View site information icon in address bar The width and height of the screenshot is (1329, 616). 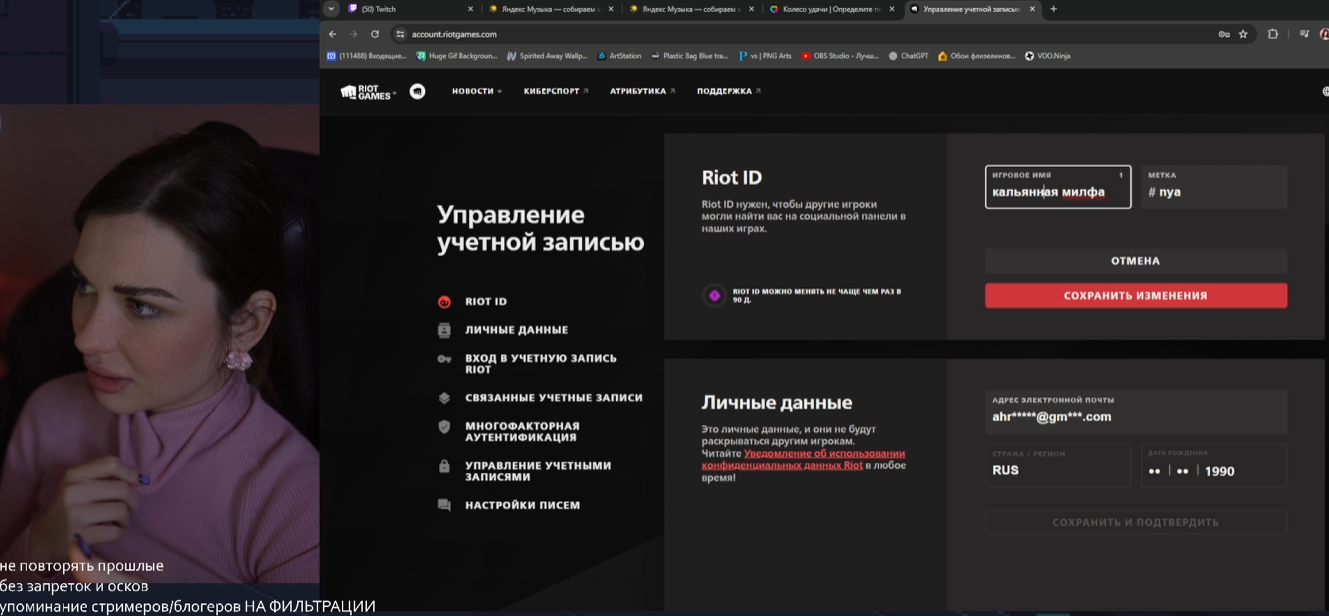click(x=400, y=34)
